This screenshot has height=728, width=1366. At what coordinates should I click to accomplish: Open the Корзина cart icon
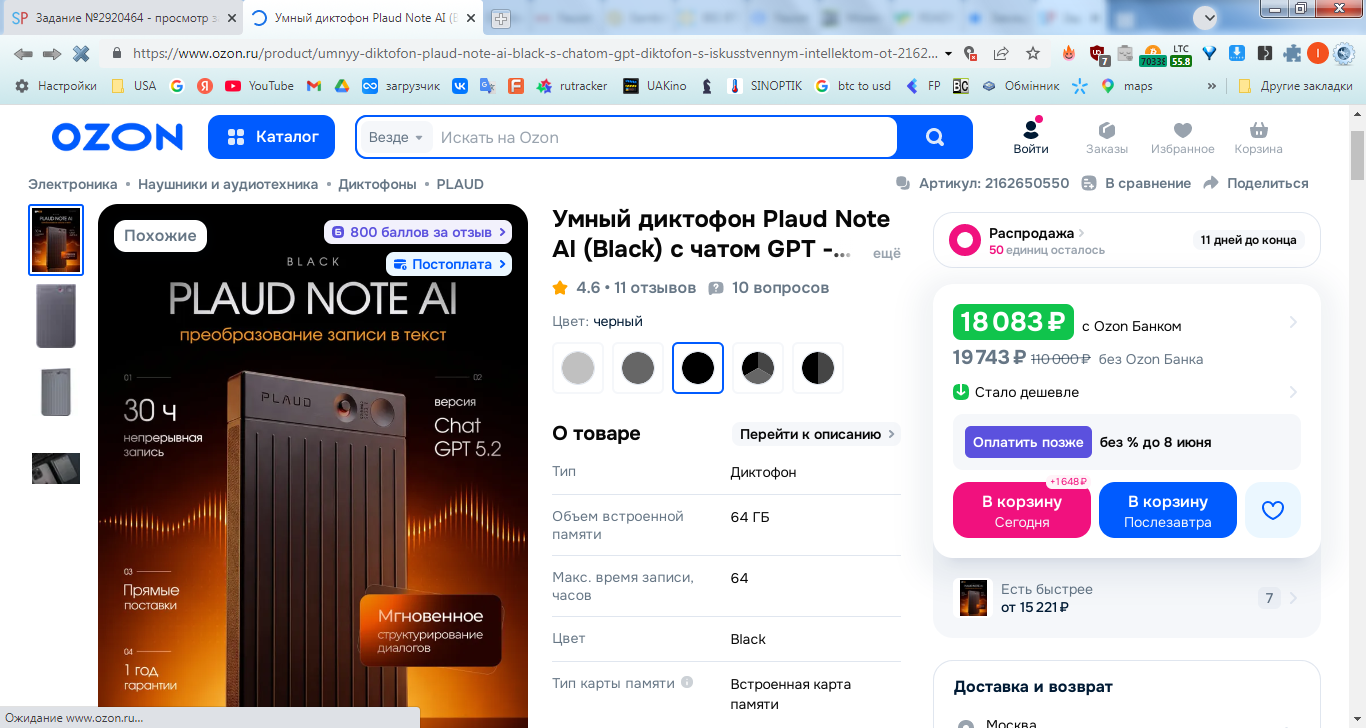pyautogui.click(x=1258, y=137)
